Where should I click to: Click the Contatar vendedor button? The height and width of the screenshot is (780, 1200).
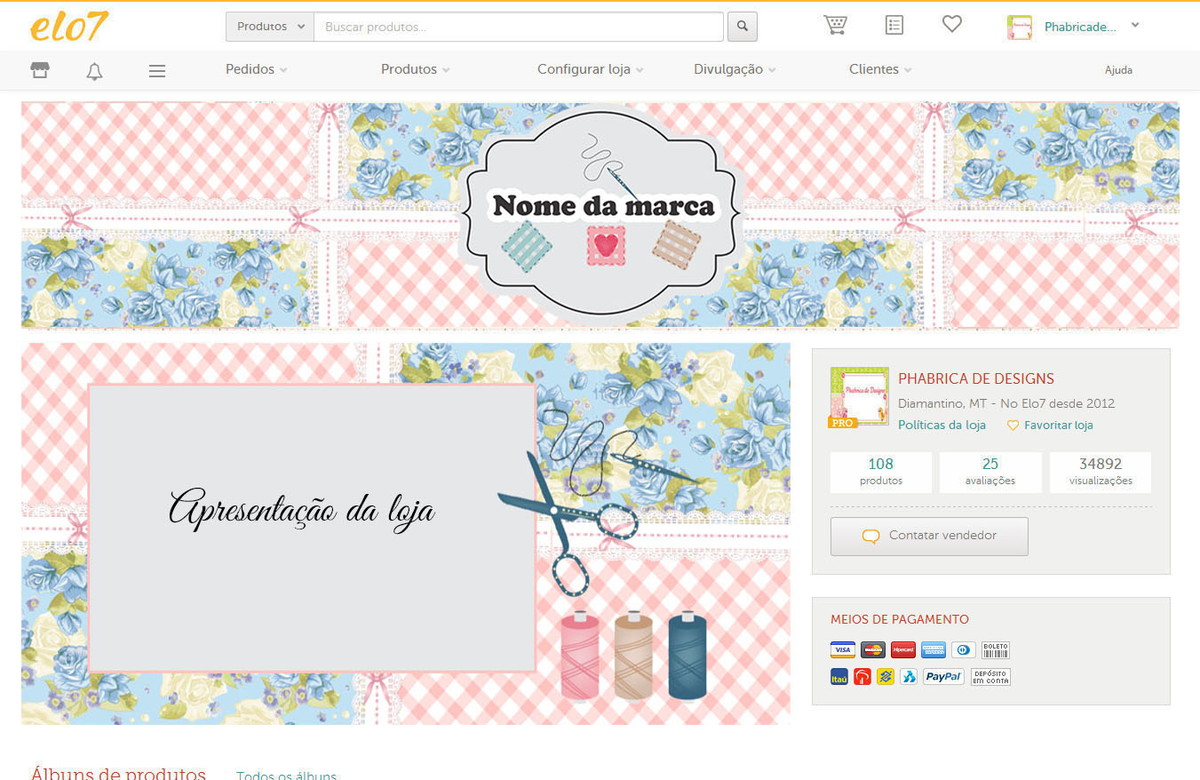929,536
